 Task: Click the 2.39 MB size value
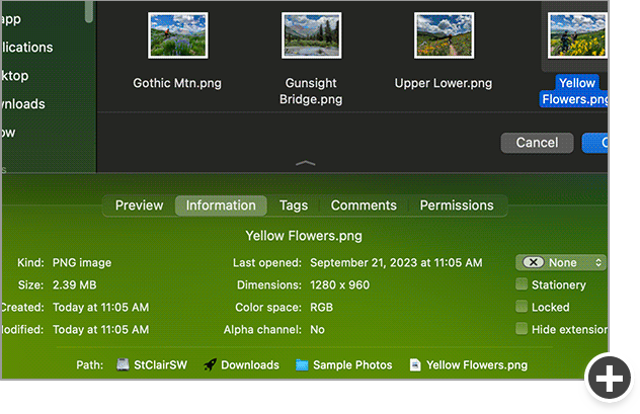click(74, 285)
